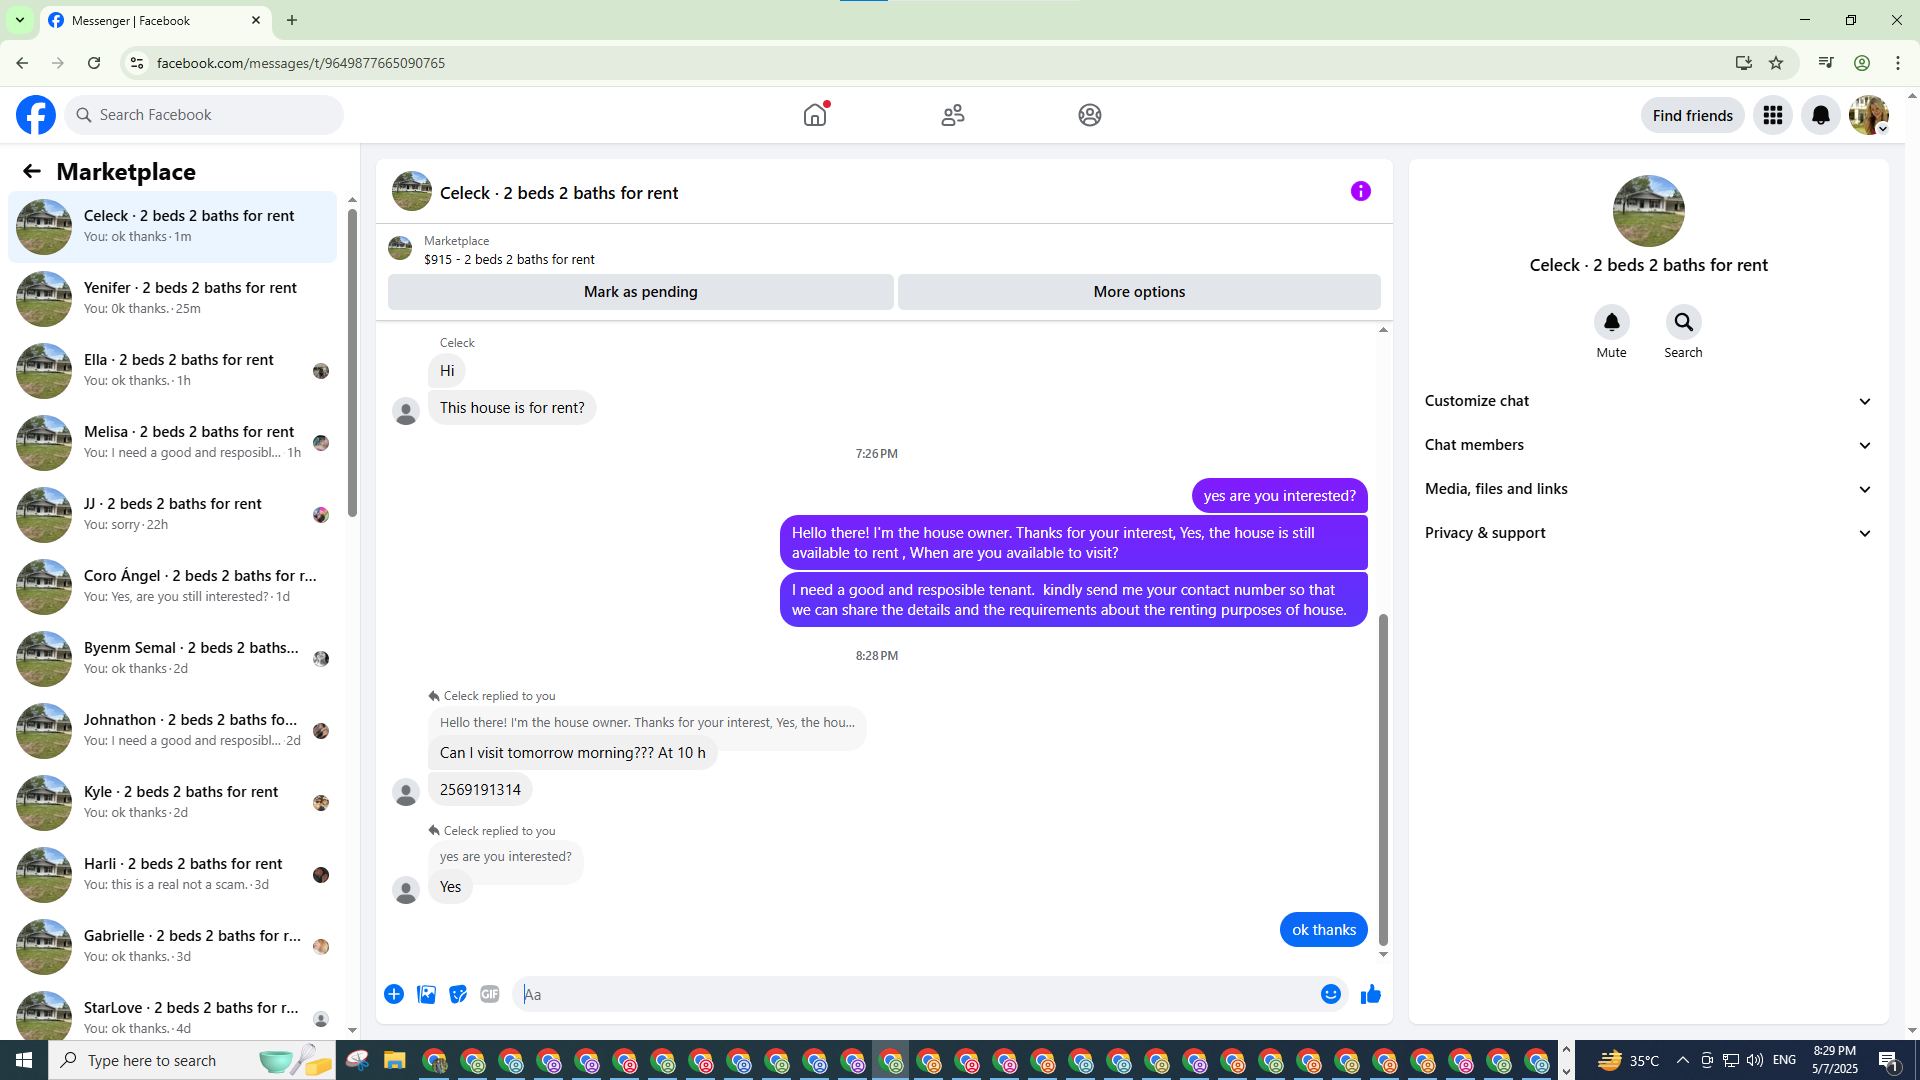1920x1080 pixels.
Task: Mute this conversation
Action: pos(1611,323)
